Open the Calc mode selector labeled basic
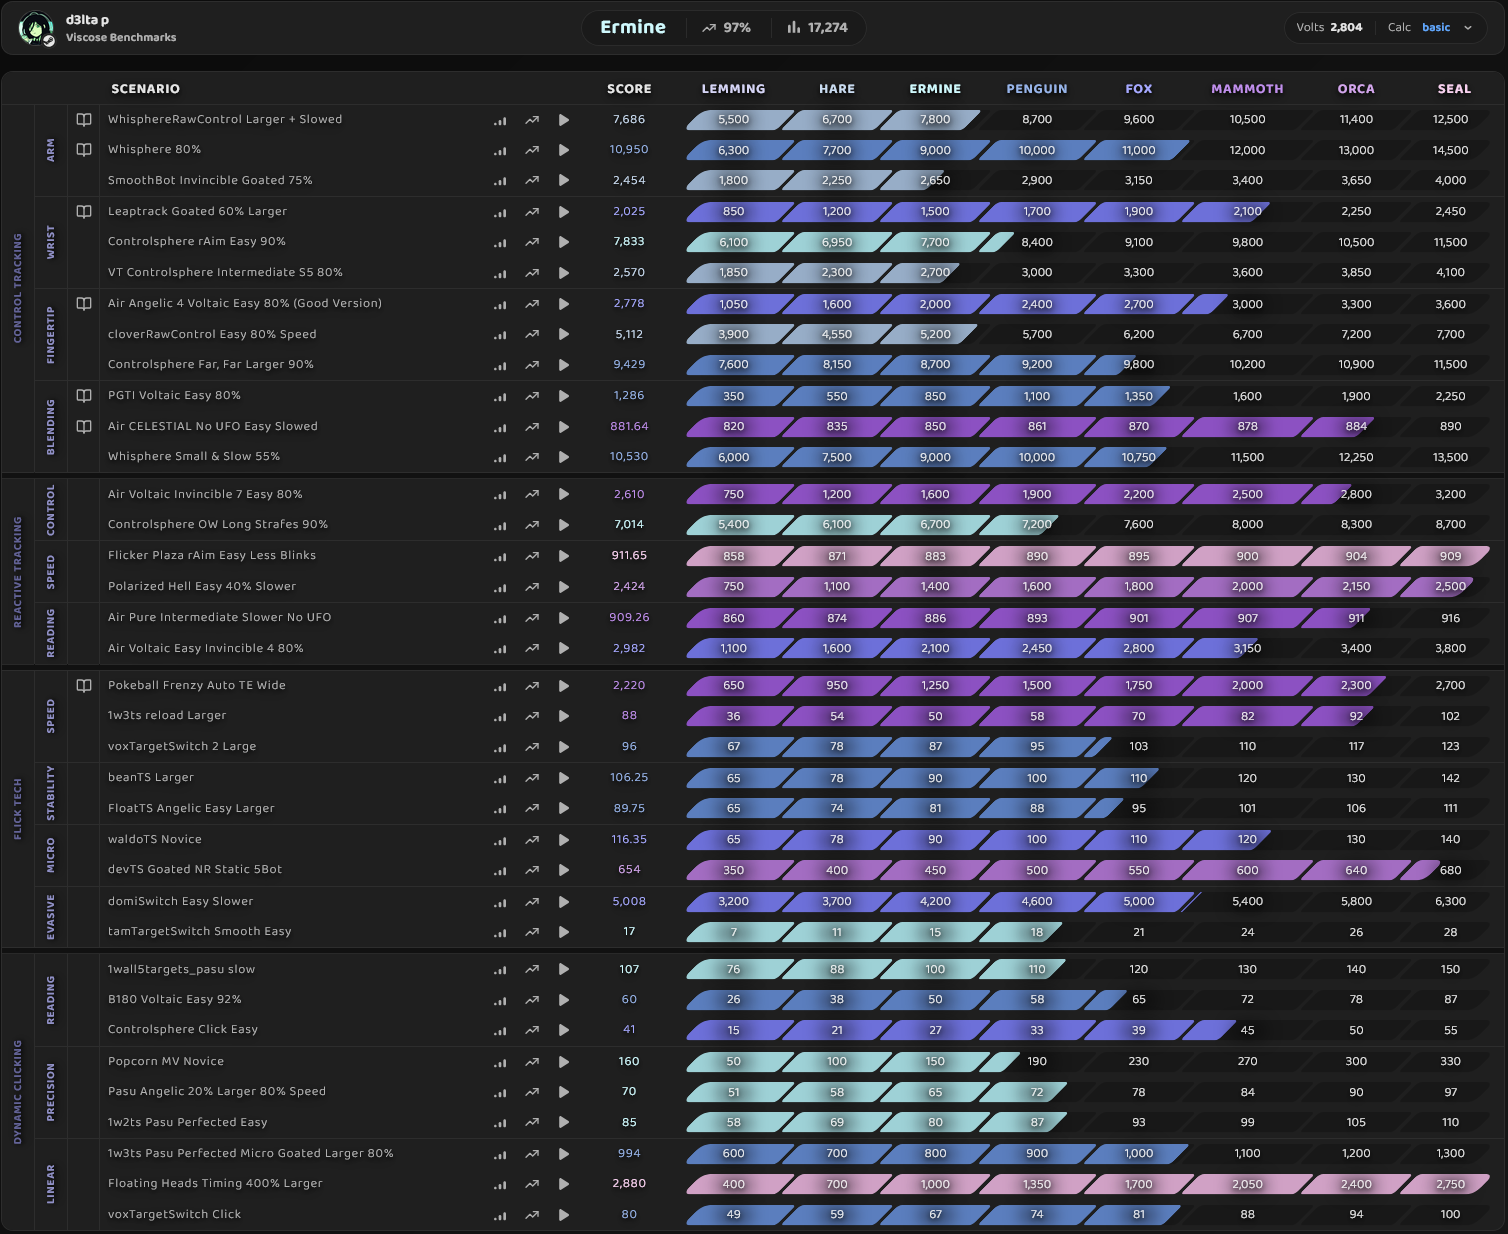Viewport: 1508px width, 1234px height. point(1436,28)
